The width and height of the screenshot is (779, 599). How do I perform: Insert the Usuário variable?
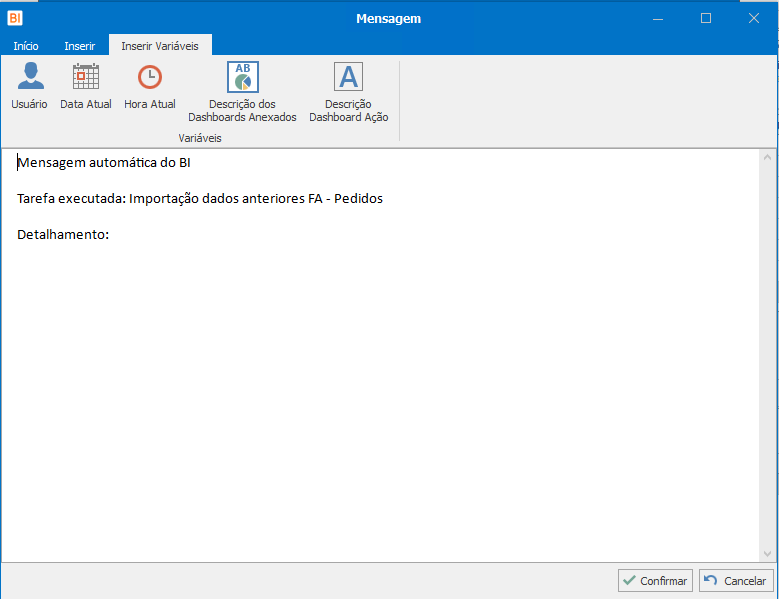[30, 85]
